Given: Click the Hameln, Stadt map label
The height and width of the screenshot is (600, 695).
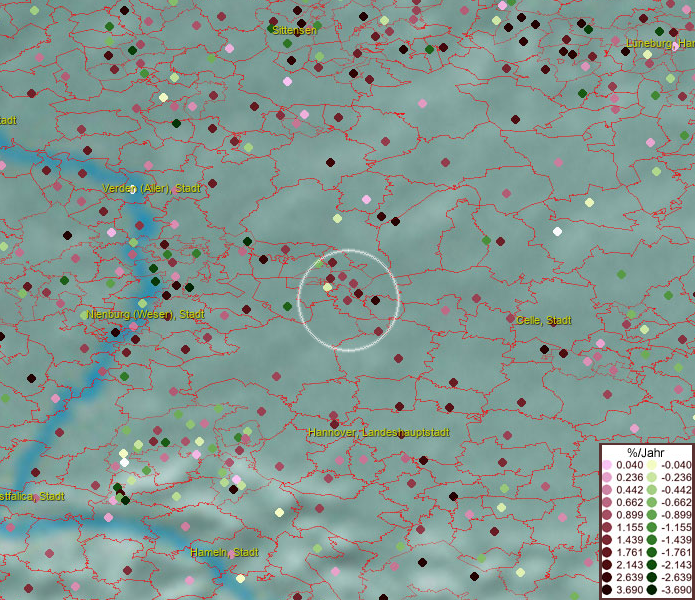Looking at the screenshot, I should [x=224, y=552].
